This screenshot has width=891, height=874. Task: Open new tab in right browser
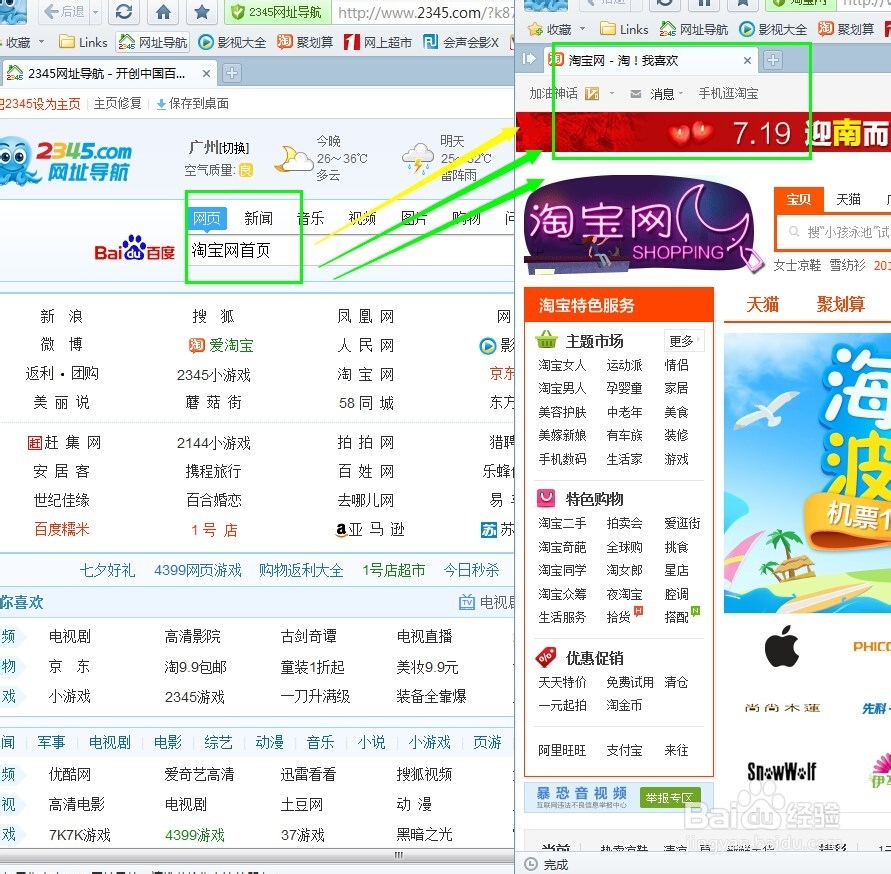773,60
